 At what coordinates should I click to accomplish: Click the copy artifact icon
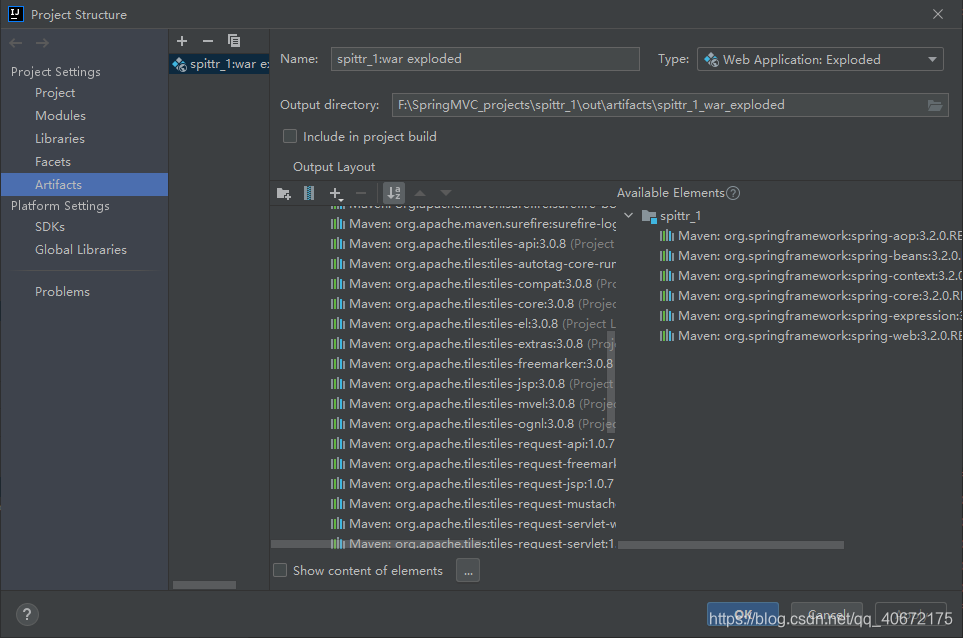click(234, 41)
